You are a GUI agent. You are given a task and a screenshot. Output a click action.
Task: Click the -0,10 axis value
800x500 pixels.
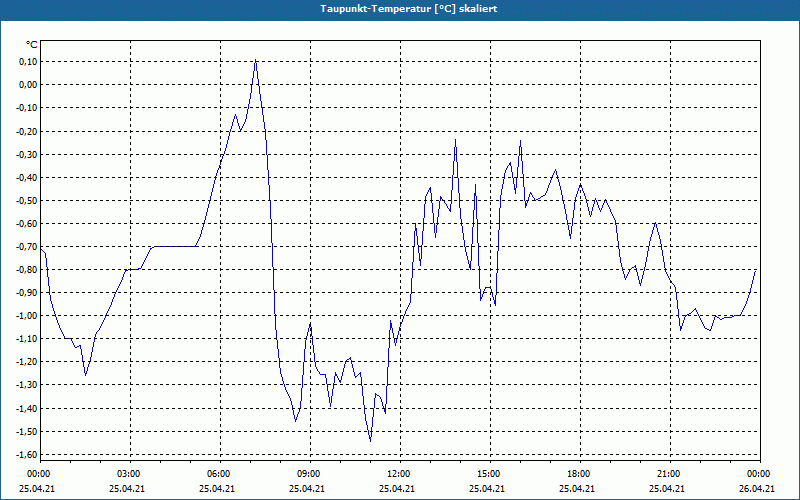26,108
